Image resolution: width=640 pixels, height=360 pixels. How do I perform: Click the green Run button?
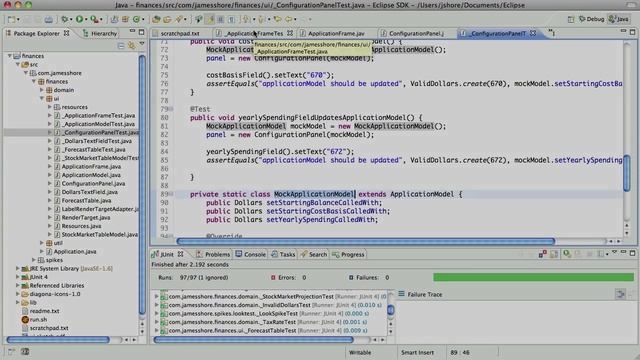(x=80, y=19)
